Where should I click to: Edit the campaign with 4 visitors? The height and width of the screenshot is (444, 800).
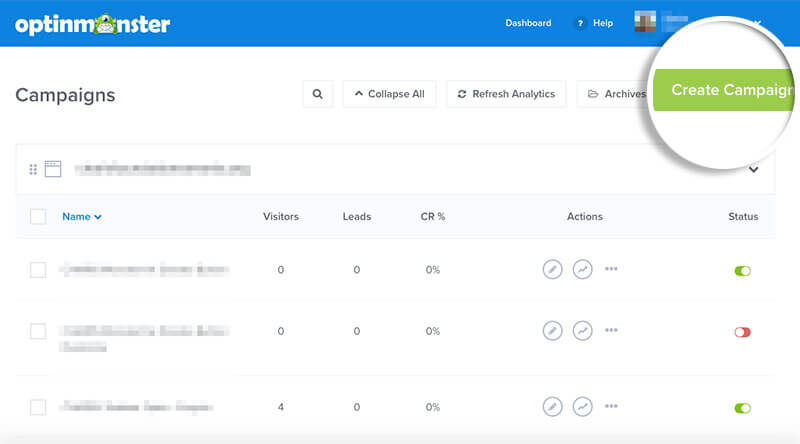pos(552,407)
